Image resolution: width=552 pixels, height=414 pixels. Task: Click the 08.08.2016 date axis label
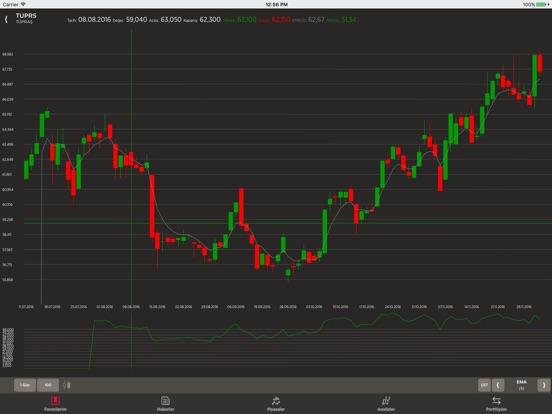(x=131, y=307)
